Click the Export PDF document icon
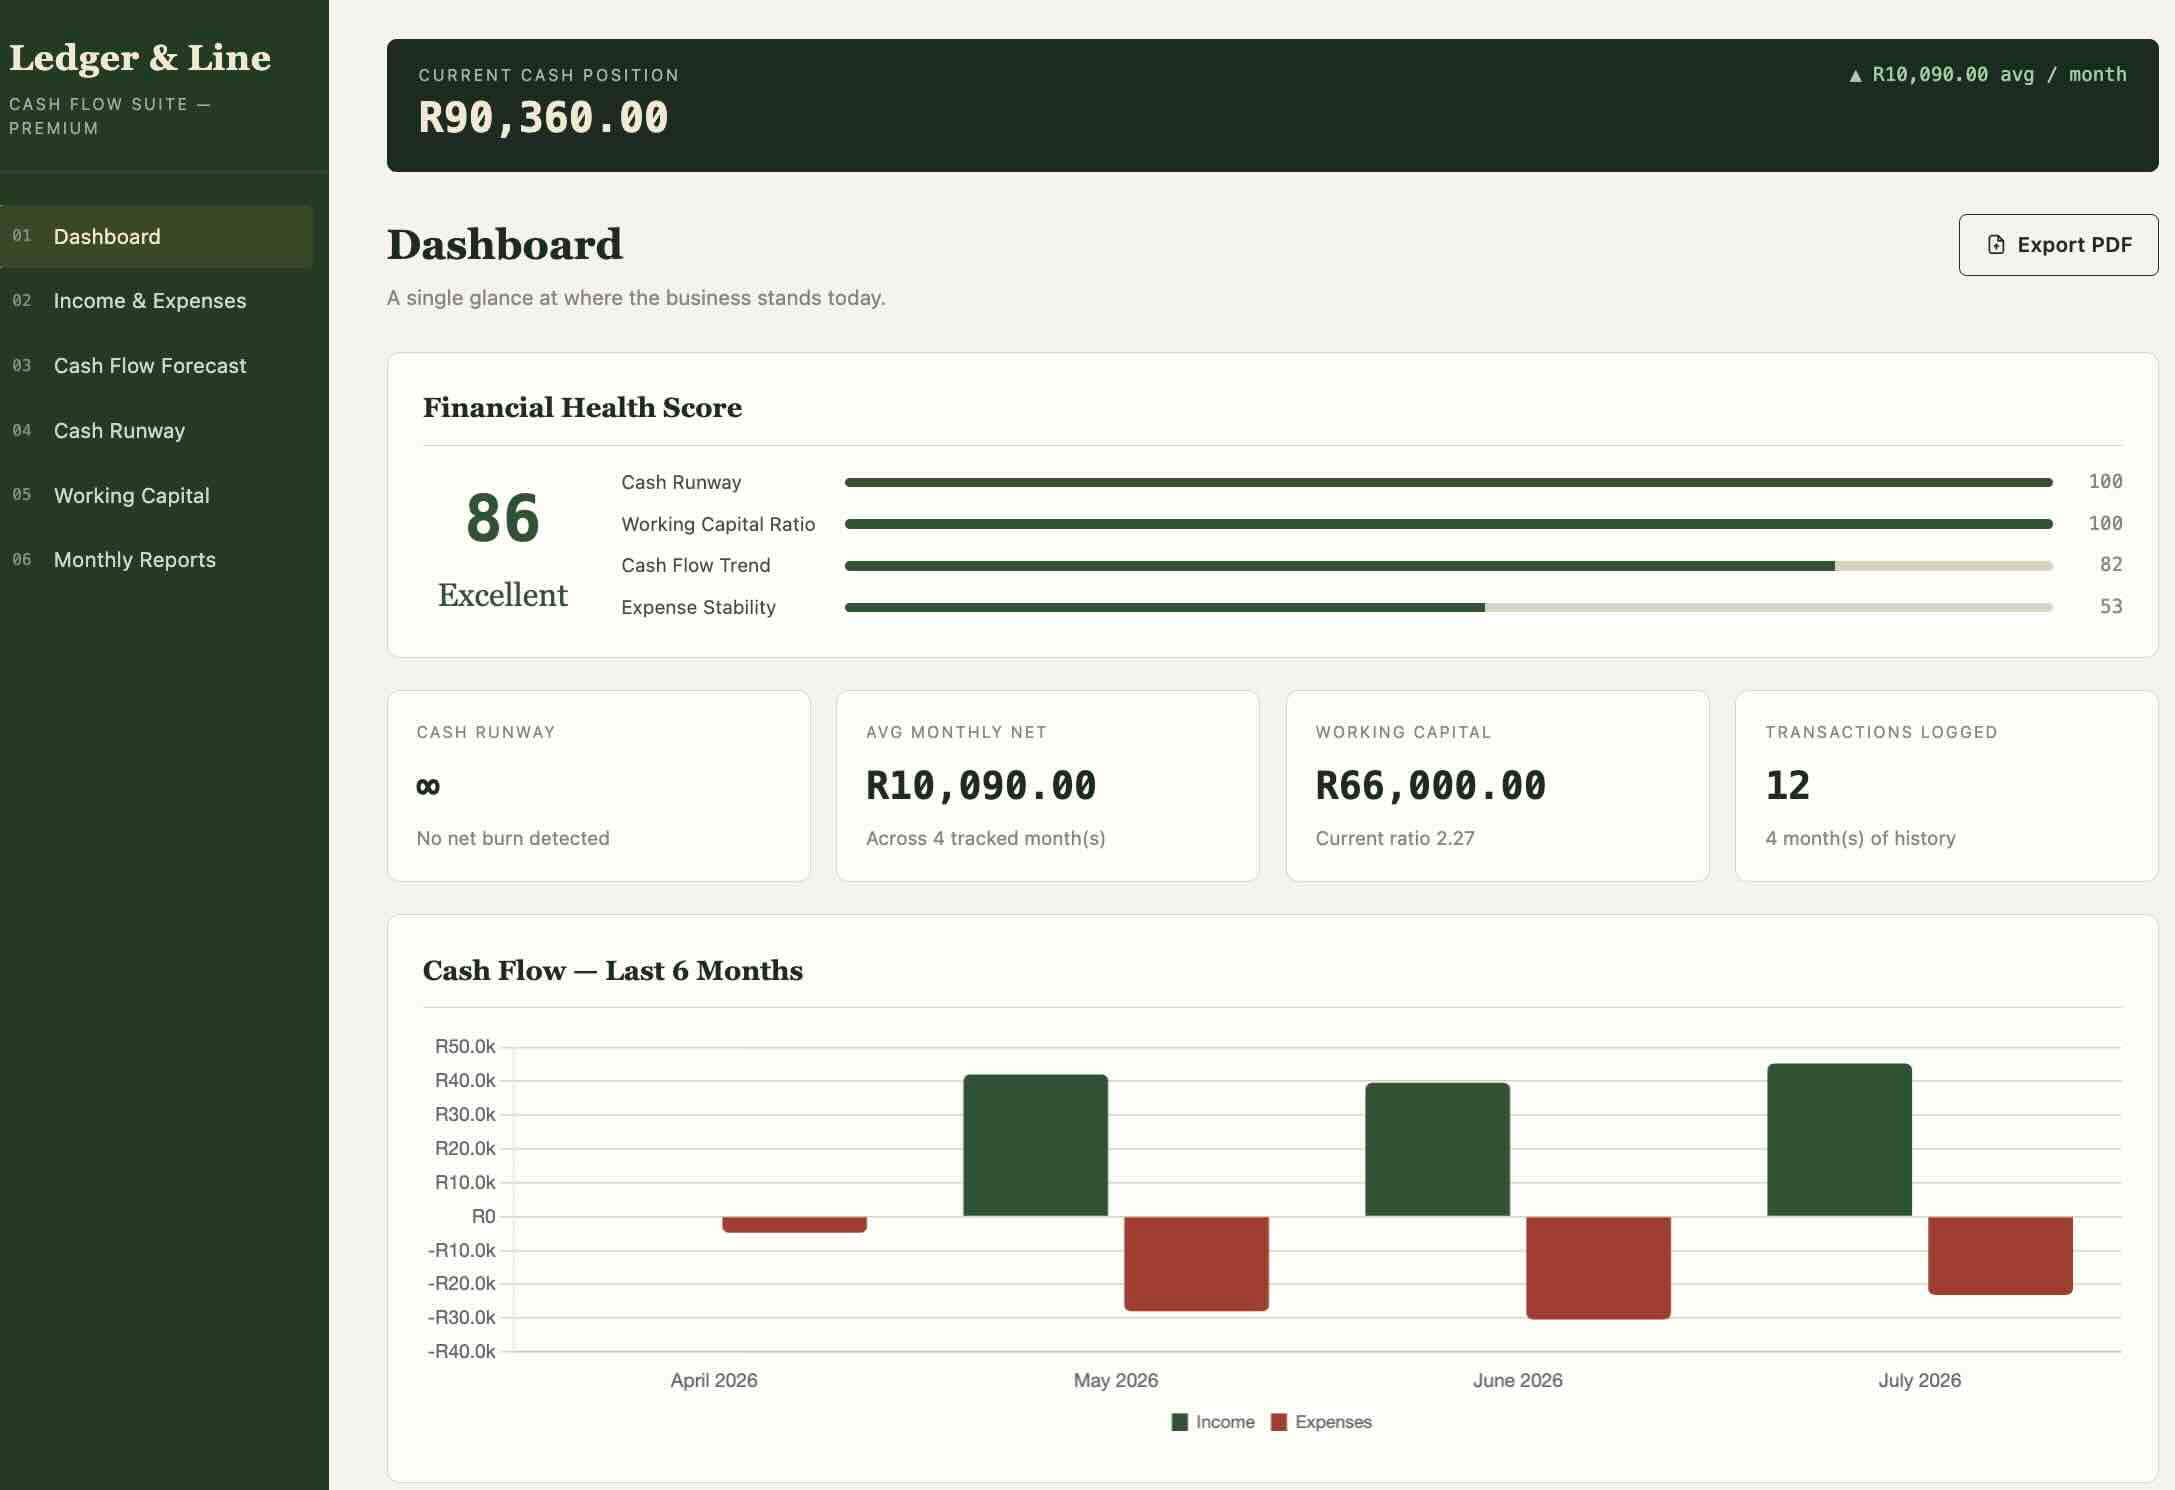Image resolution: width=2175 pixels, height=1490 pixels. click(x=1995, y=245)
